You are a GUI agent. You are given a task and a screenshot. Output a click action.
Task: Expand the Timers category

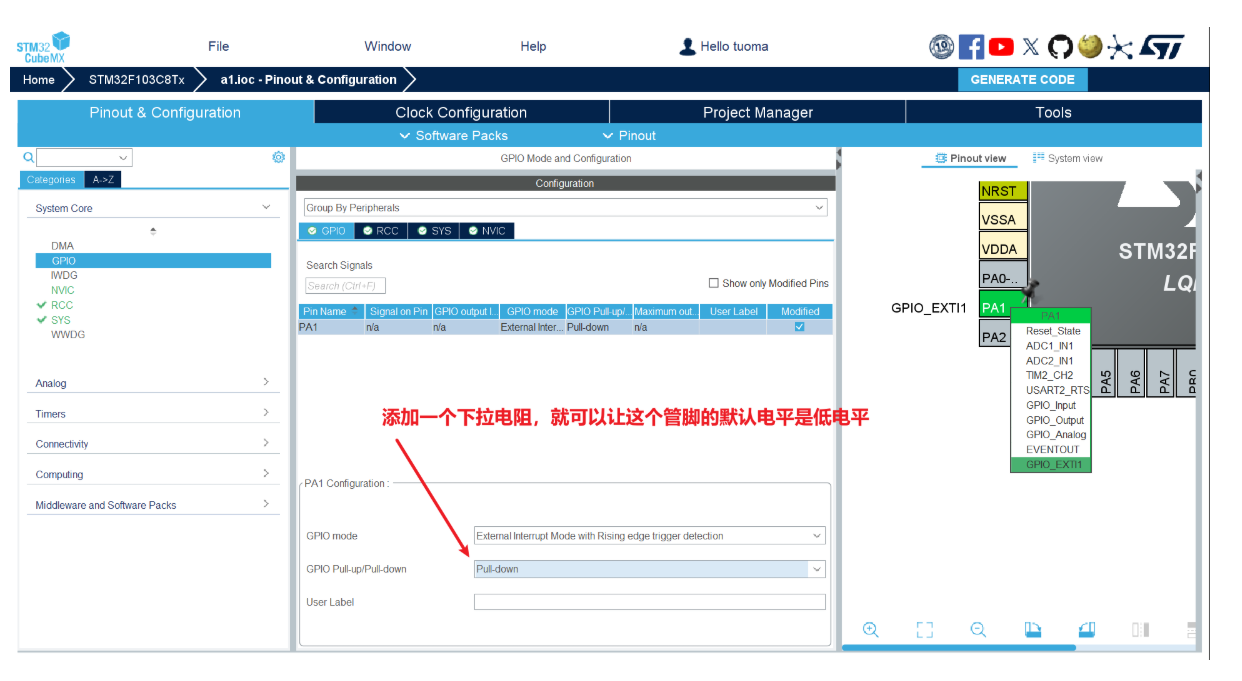tap(266, 413)
